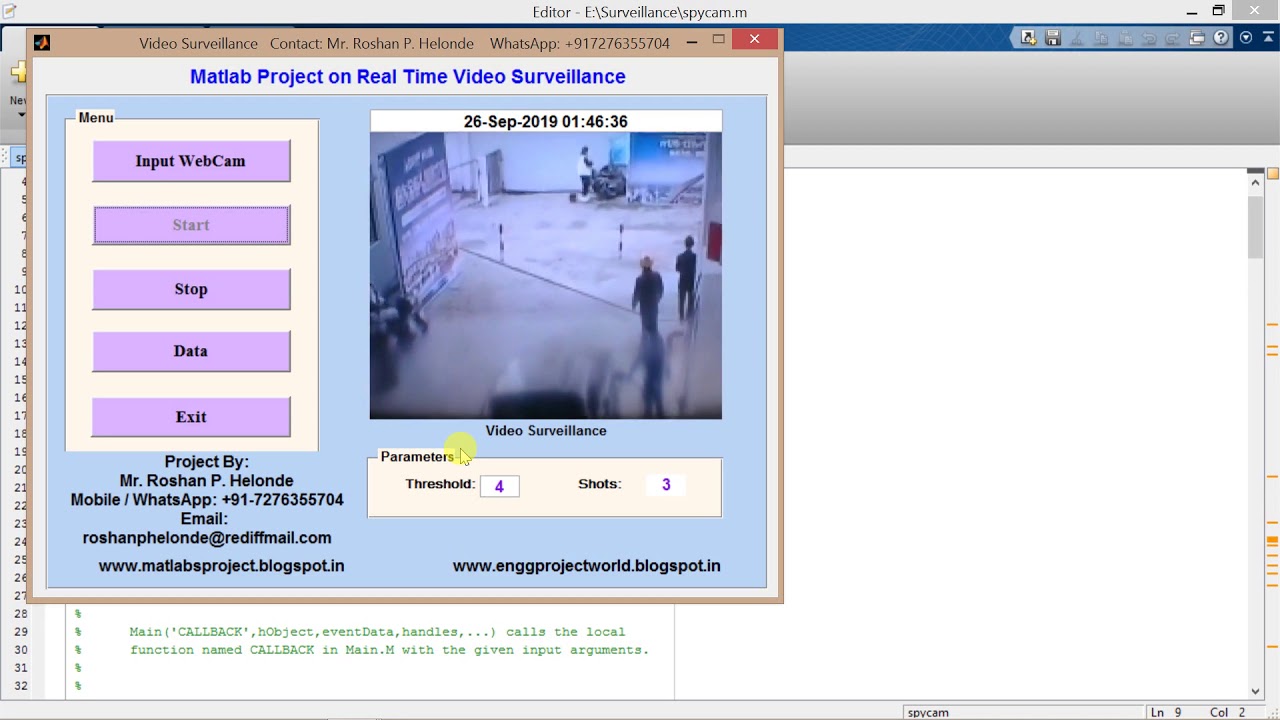Click the Switch Windows icon in the Editor toolbar
The height and width of the screenshot is (720, 1280).
click(1197, 38)
